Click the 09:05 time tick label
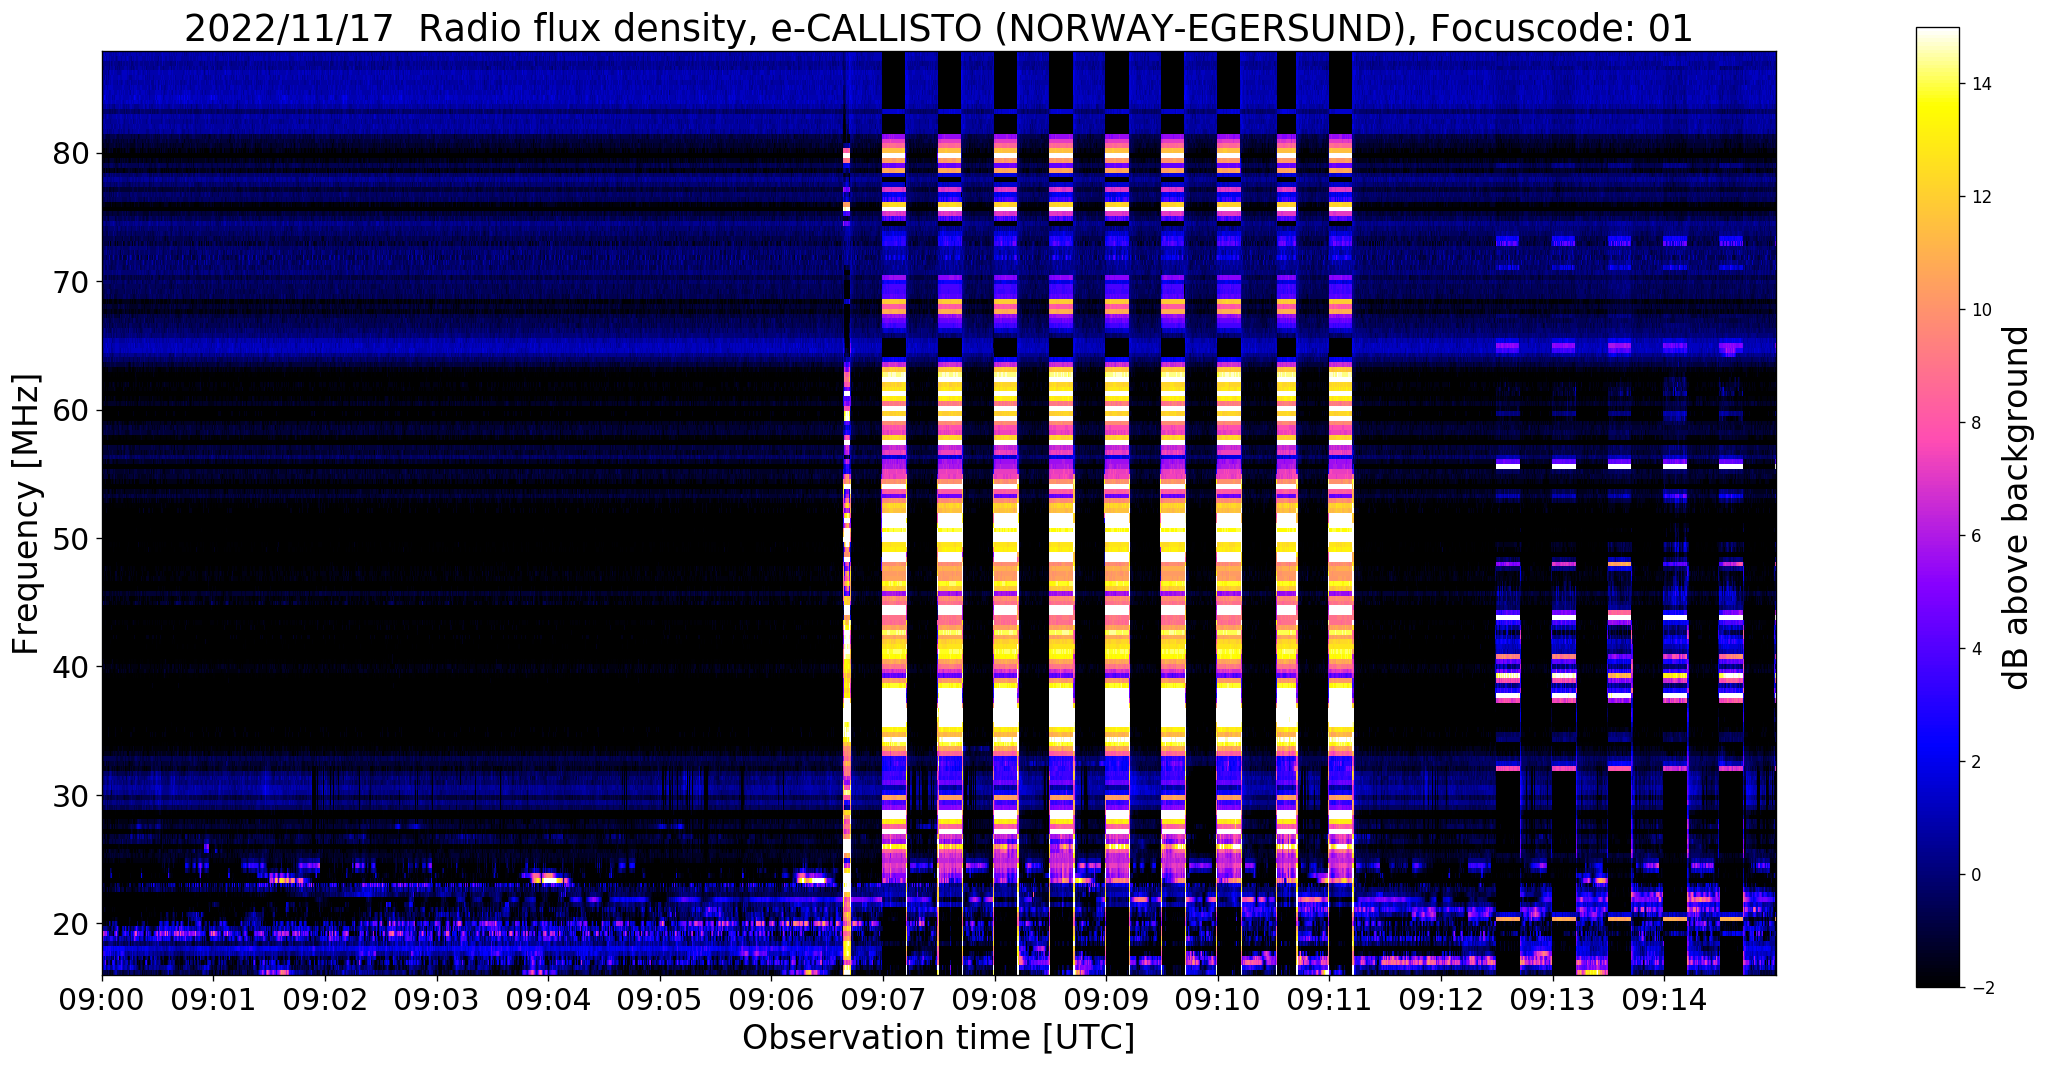The image size is (2047, 1067). tap(660, 999)
